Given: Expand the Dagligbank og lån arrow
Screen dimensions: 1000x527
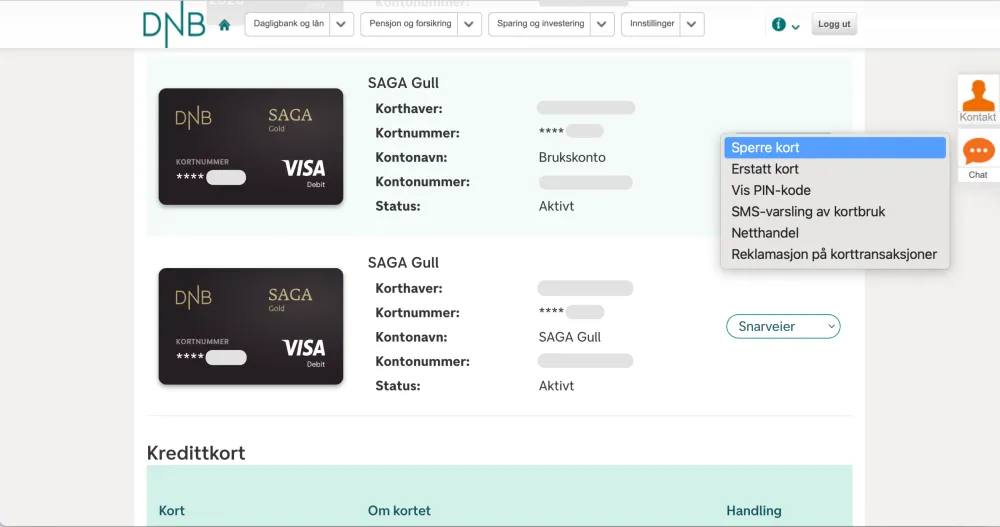Looking at the screenshot, I should click(342, 25).
